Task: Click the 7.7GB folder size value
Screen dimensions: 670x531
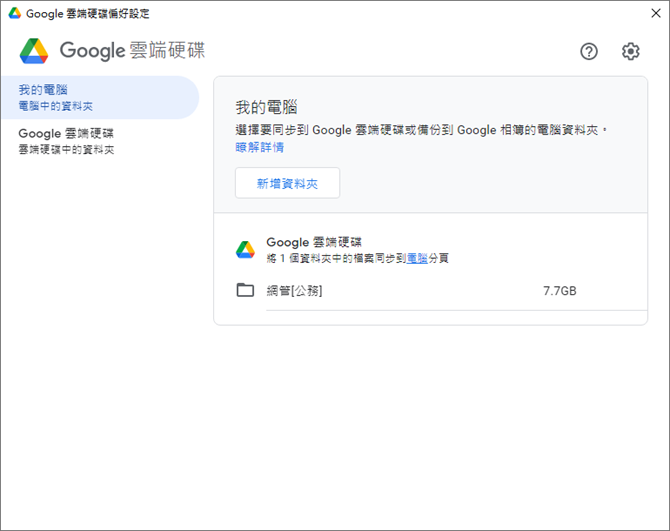Action: (559, 291)
